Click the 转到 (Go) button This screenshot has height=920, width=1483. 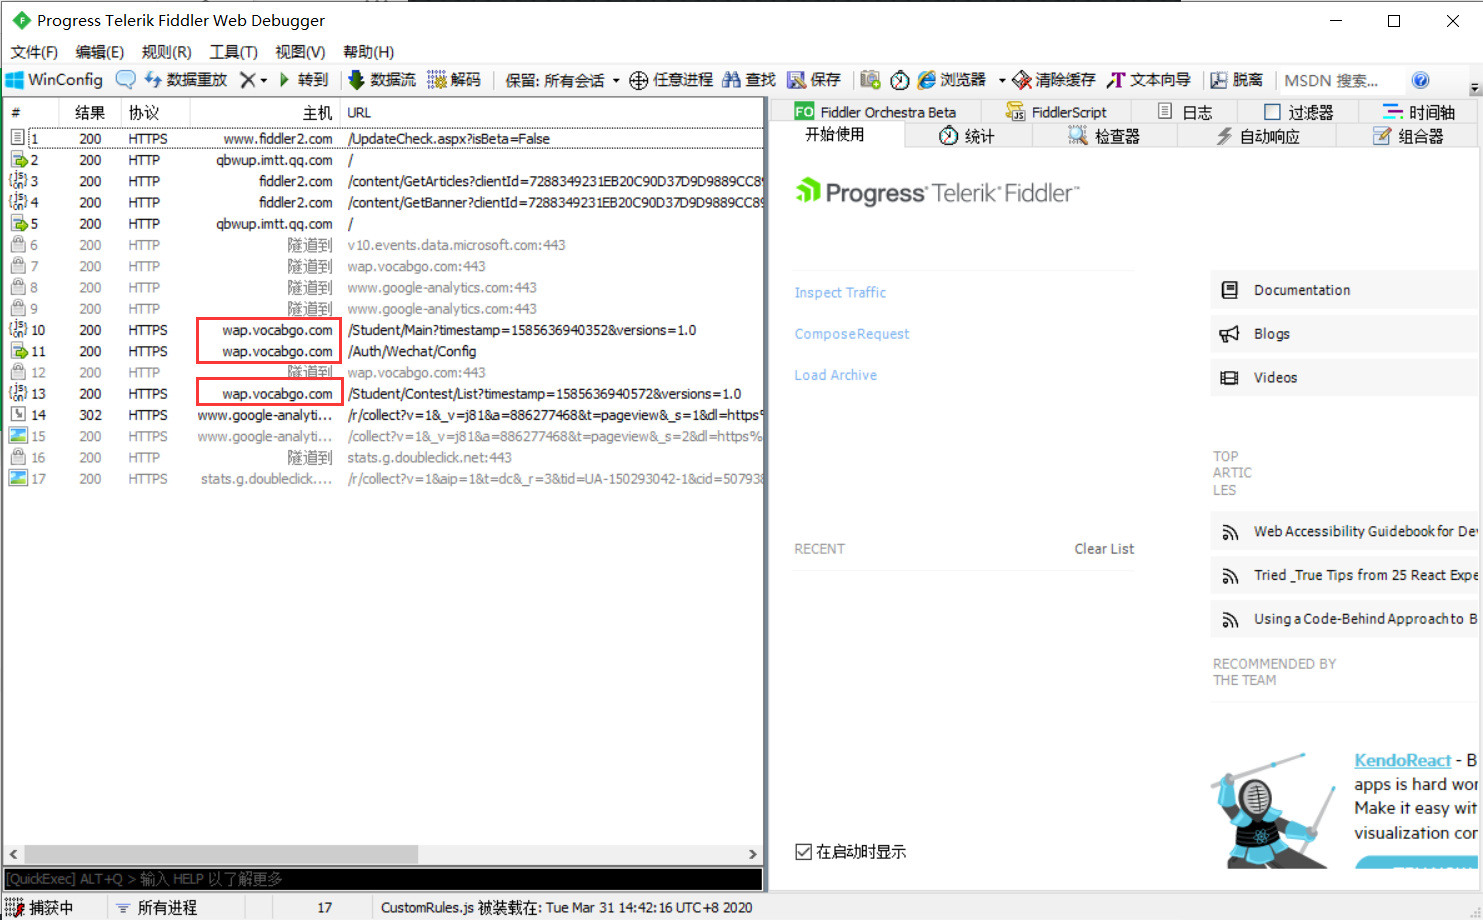[303, 80]
